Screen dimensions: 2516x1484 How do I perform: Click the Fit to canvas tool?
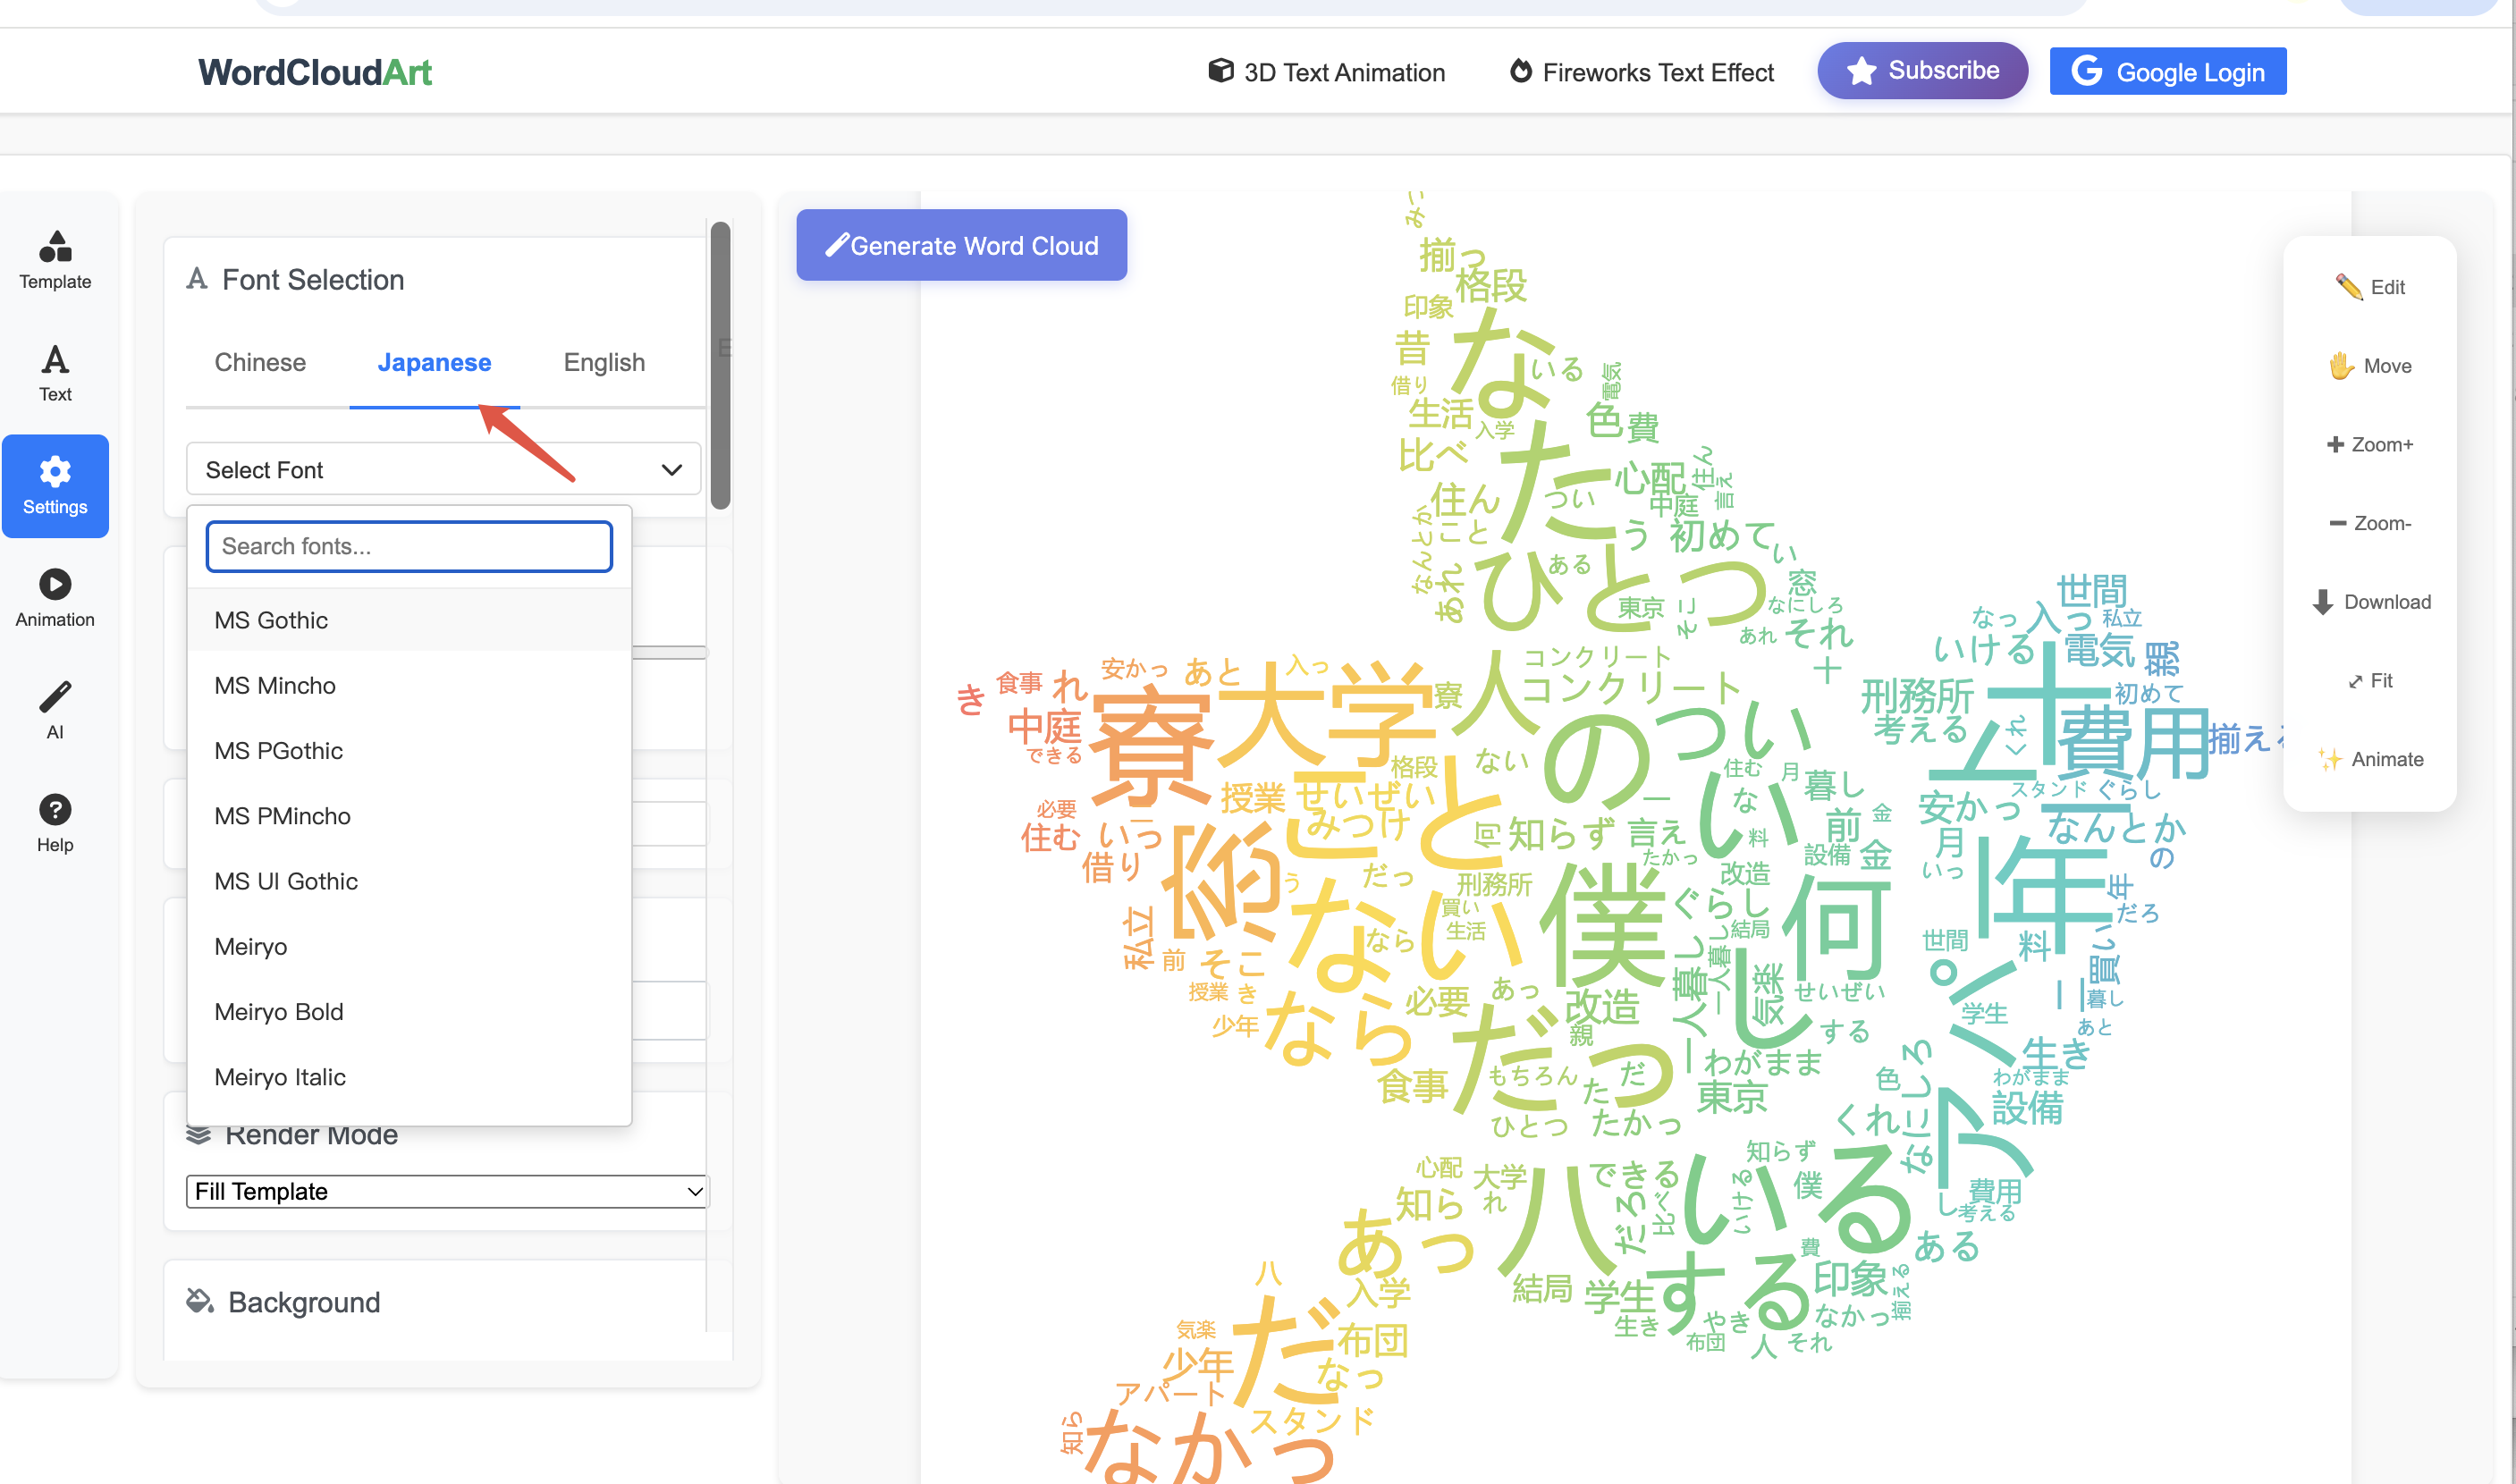[2369, 681]
